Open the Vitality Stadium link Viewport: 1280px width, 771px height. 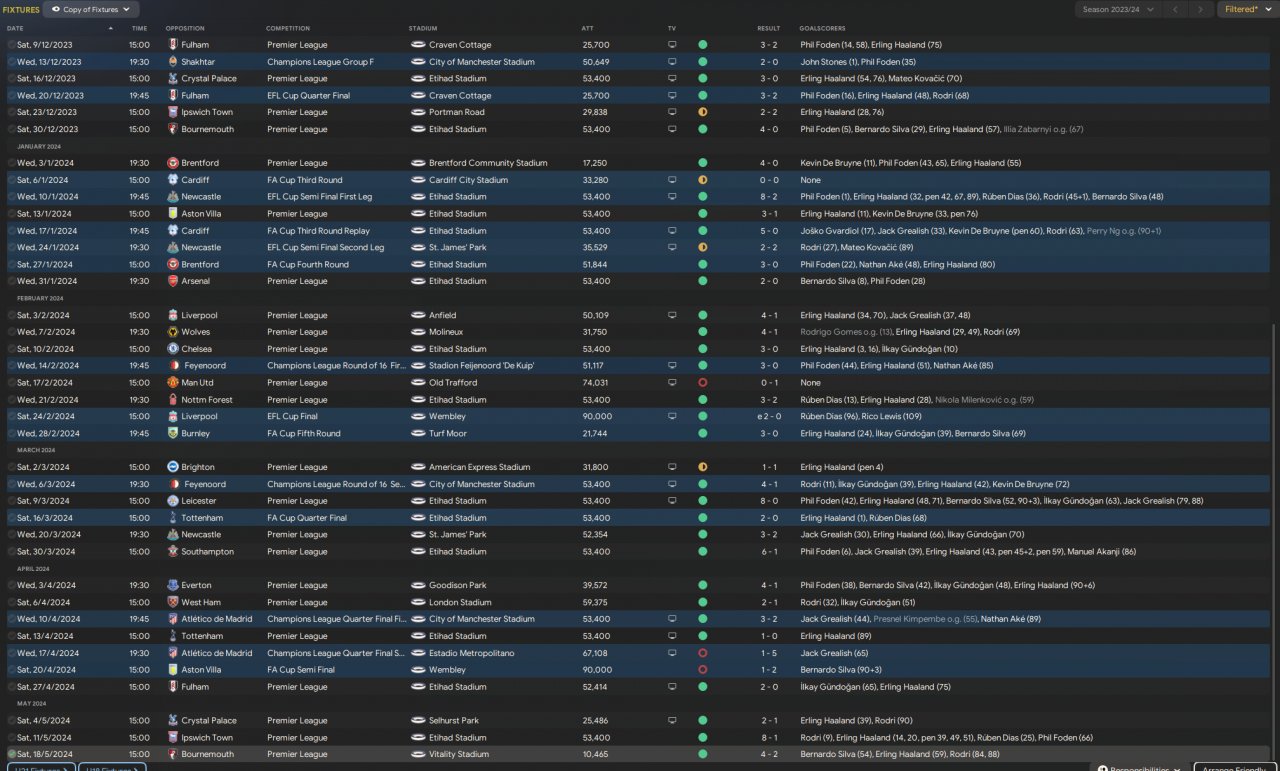[x=459, y=754]
